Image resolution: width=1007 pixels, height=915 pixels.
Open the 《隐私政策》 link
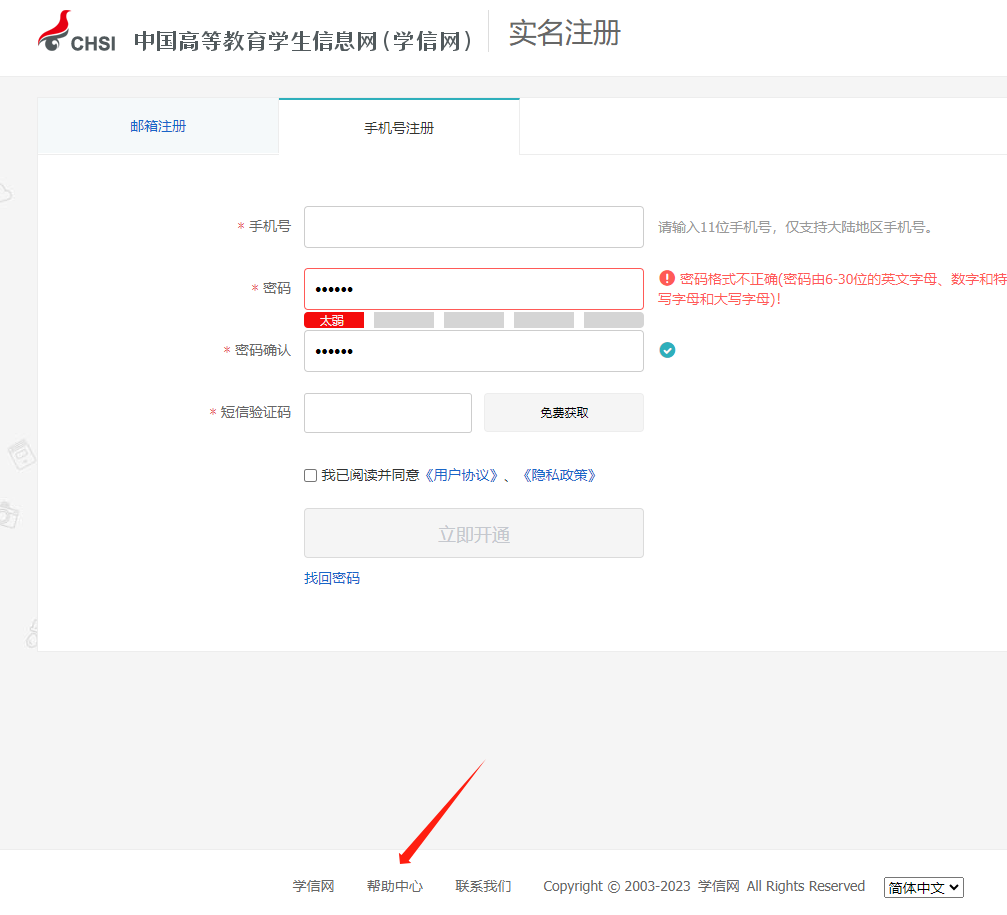coord(559,476)
